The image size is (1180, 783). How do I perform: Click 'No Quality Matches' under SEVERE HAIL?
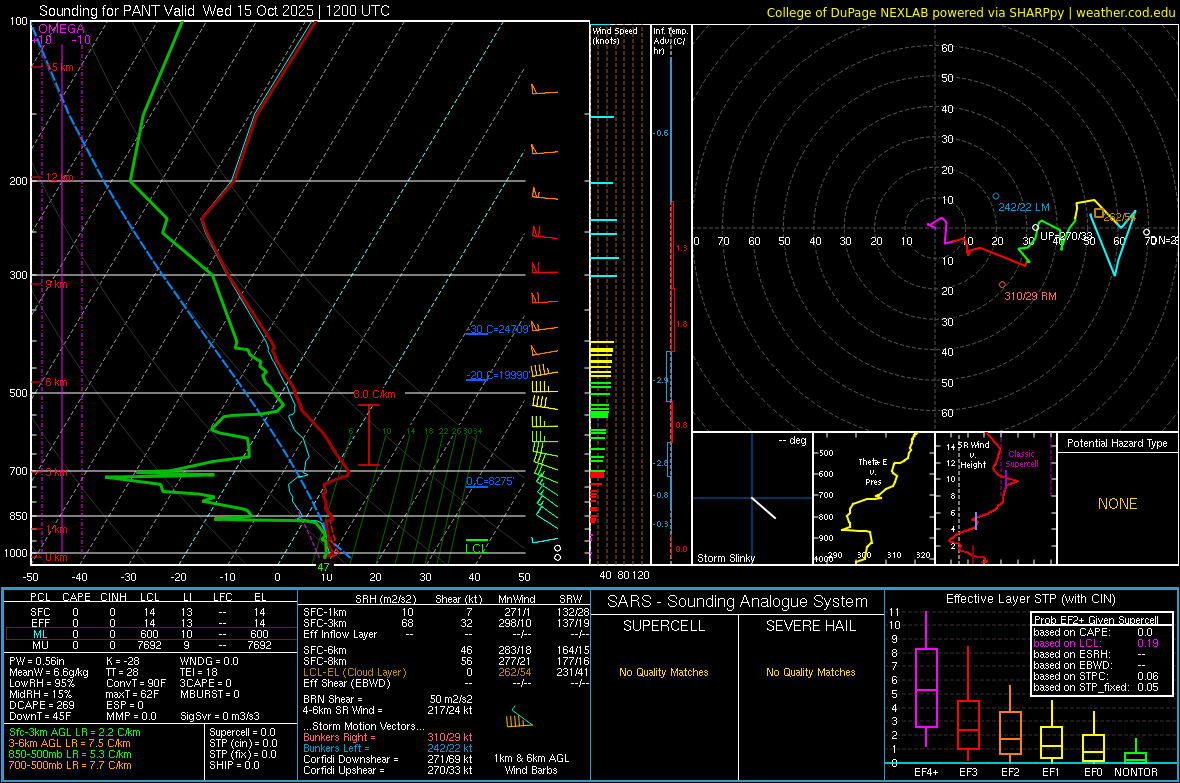point(810,672)
